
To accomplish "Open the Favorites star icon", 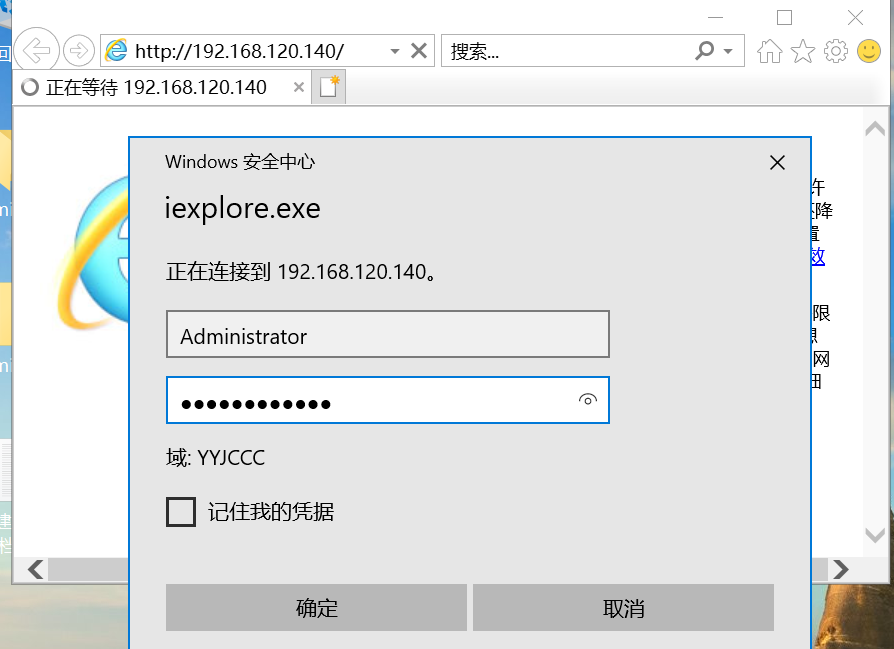I will pyautogui.click(x=802, y=51).
